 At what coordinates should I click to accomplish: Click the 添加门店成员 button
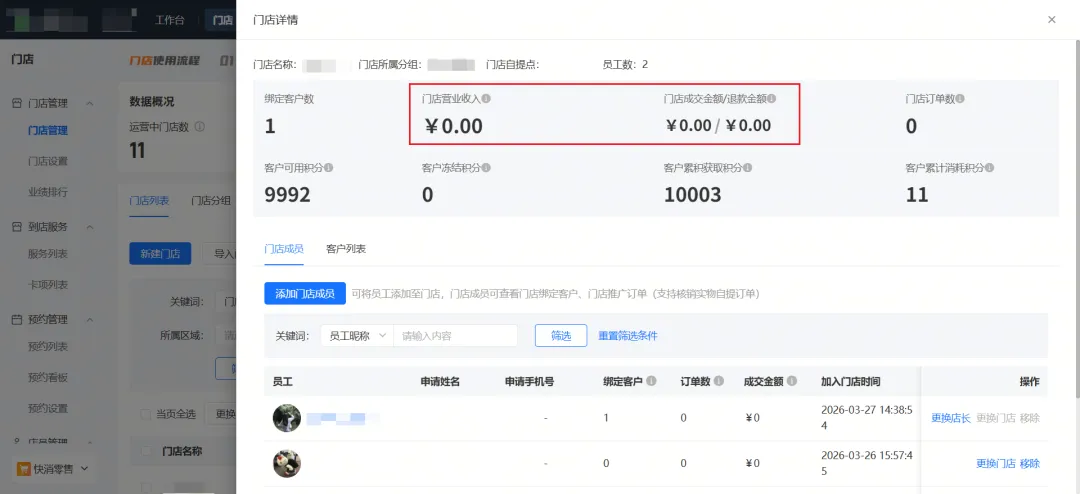(305, 293)
